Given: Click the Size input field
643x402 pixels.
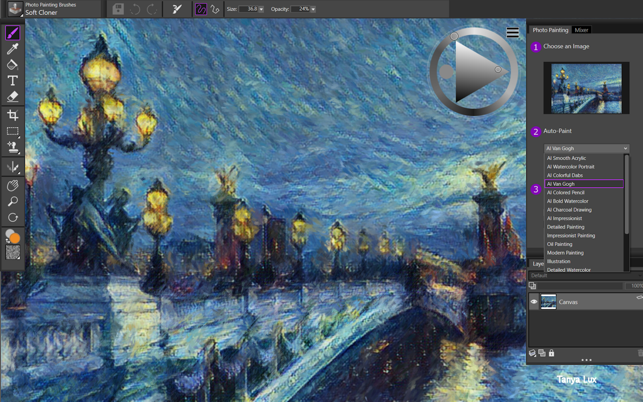Looking at the screenshot, I should pos(248,9).
